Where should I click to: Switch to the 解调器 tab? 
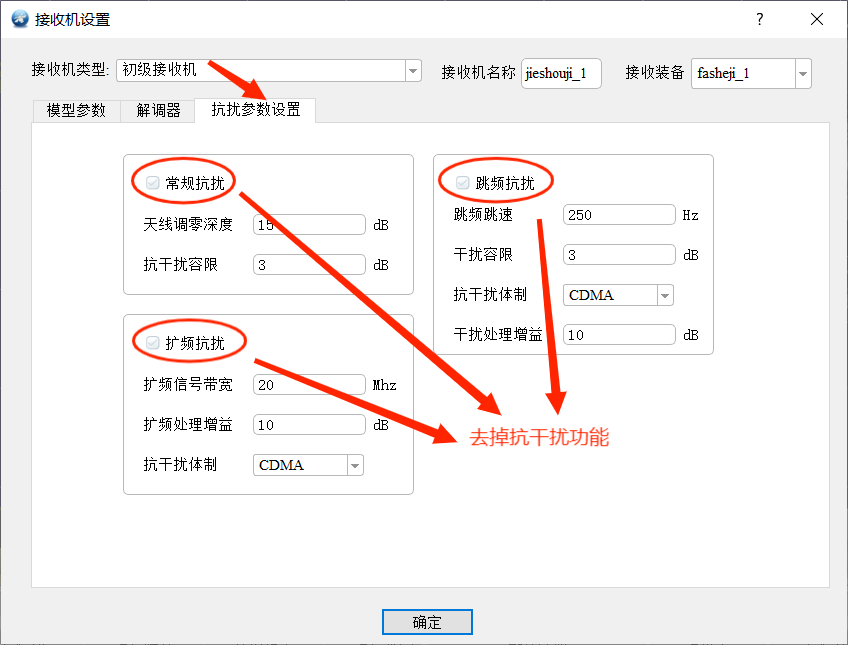[158, 110]
